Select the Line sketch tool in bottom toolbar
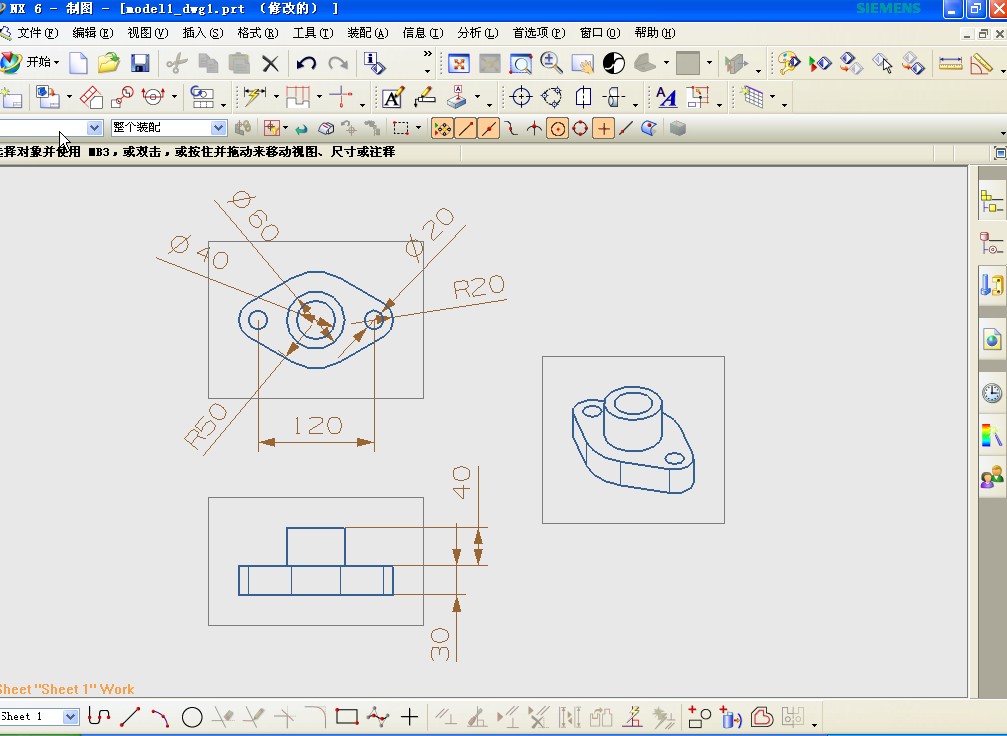 coord(130,717)
